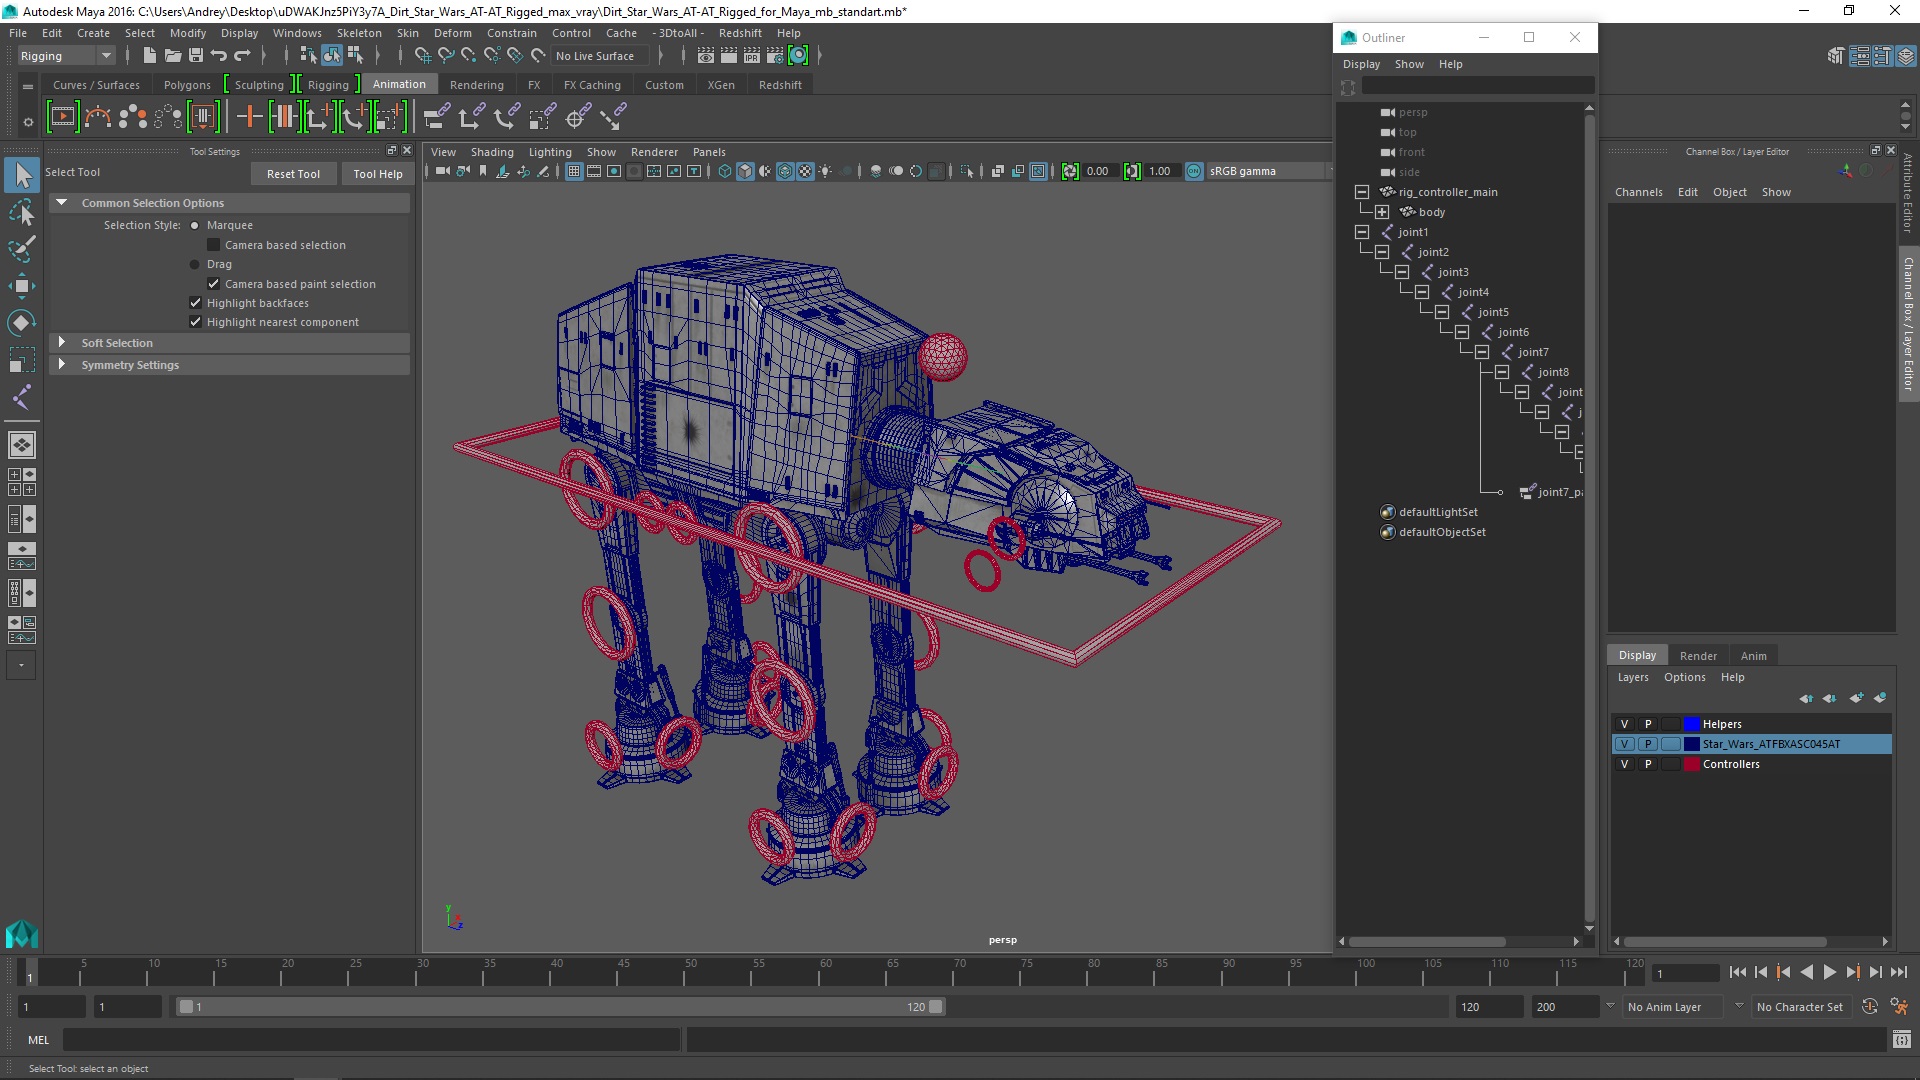Activate the Scale tool in toolbox
The width and height of the screenshot is (1920, 1080).
(x=22, y=359)
